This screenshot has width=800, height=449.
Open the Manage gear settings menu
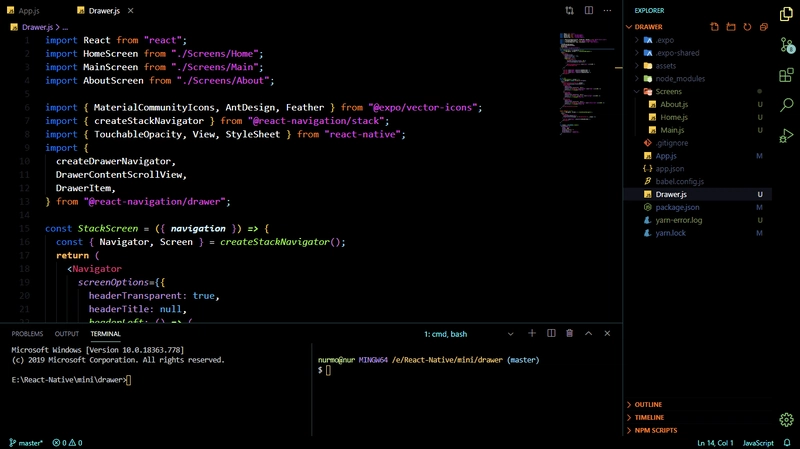pos(786,419)
